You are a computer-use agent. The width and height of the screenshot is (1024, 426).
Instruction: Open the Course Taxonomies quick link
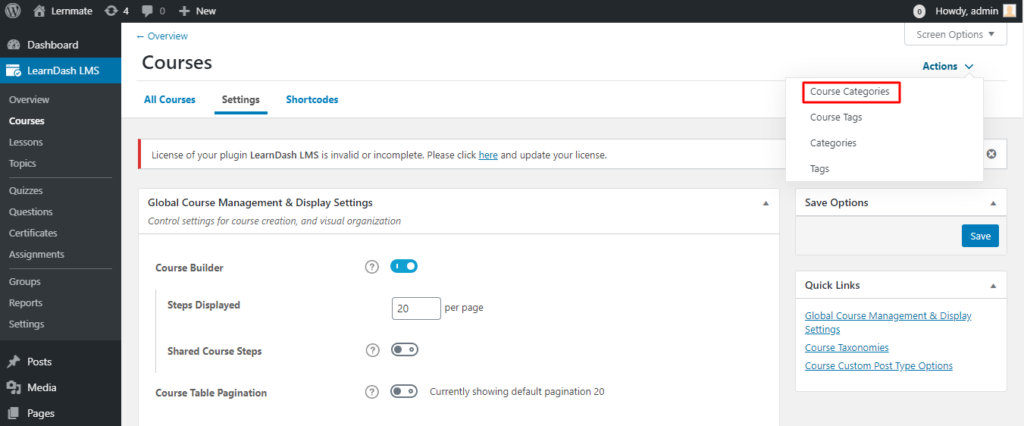point(846,348)
